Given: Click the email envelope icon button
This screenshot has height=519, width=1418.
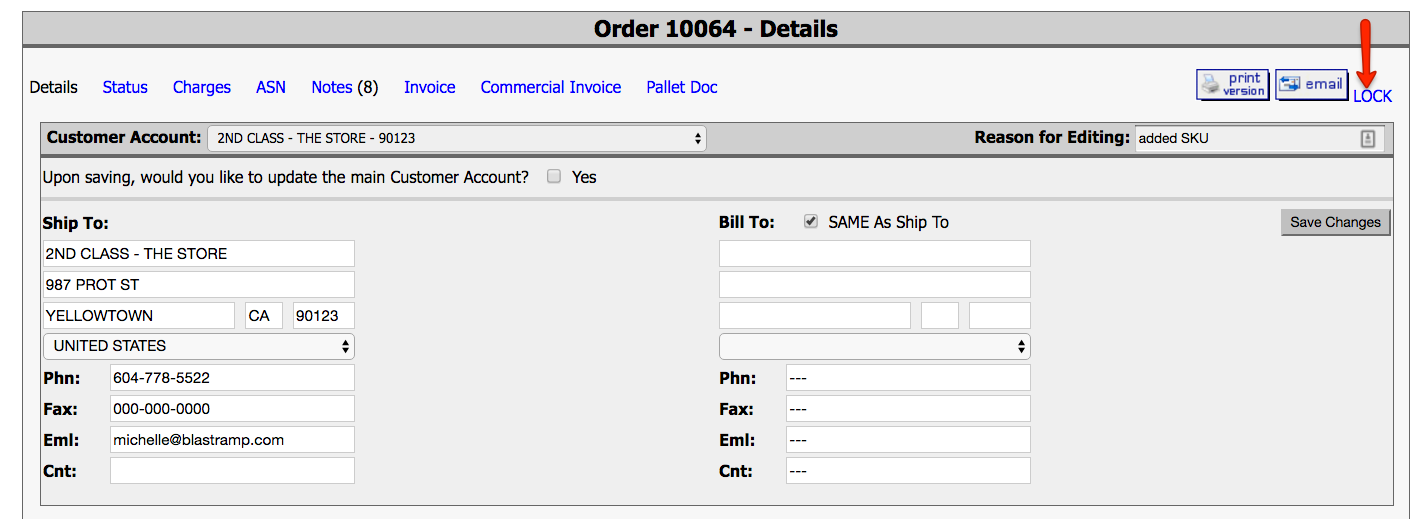Looking at the screenshot, I should pos(1311,85).
